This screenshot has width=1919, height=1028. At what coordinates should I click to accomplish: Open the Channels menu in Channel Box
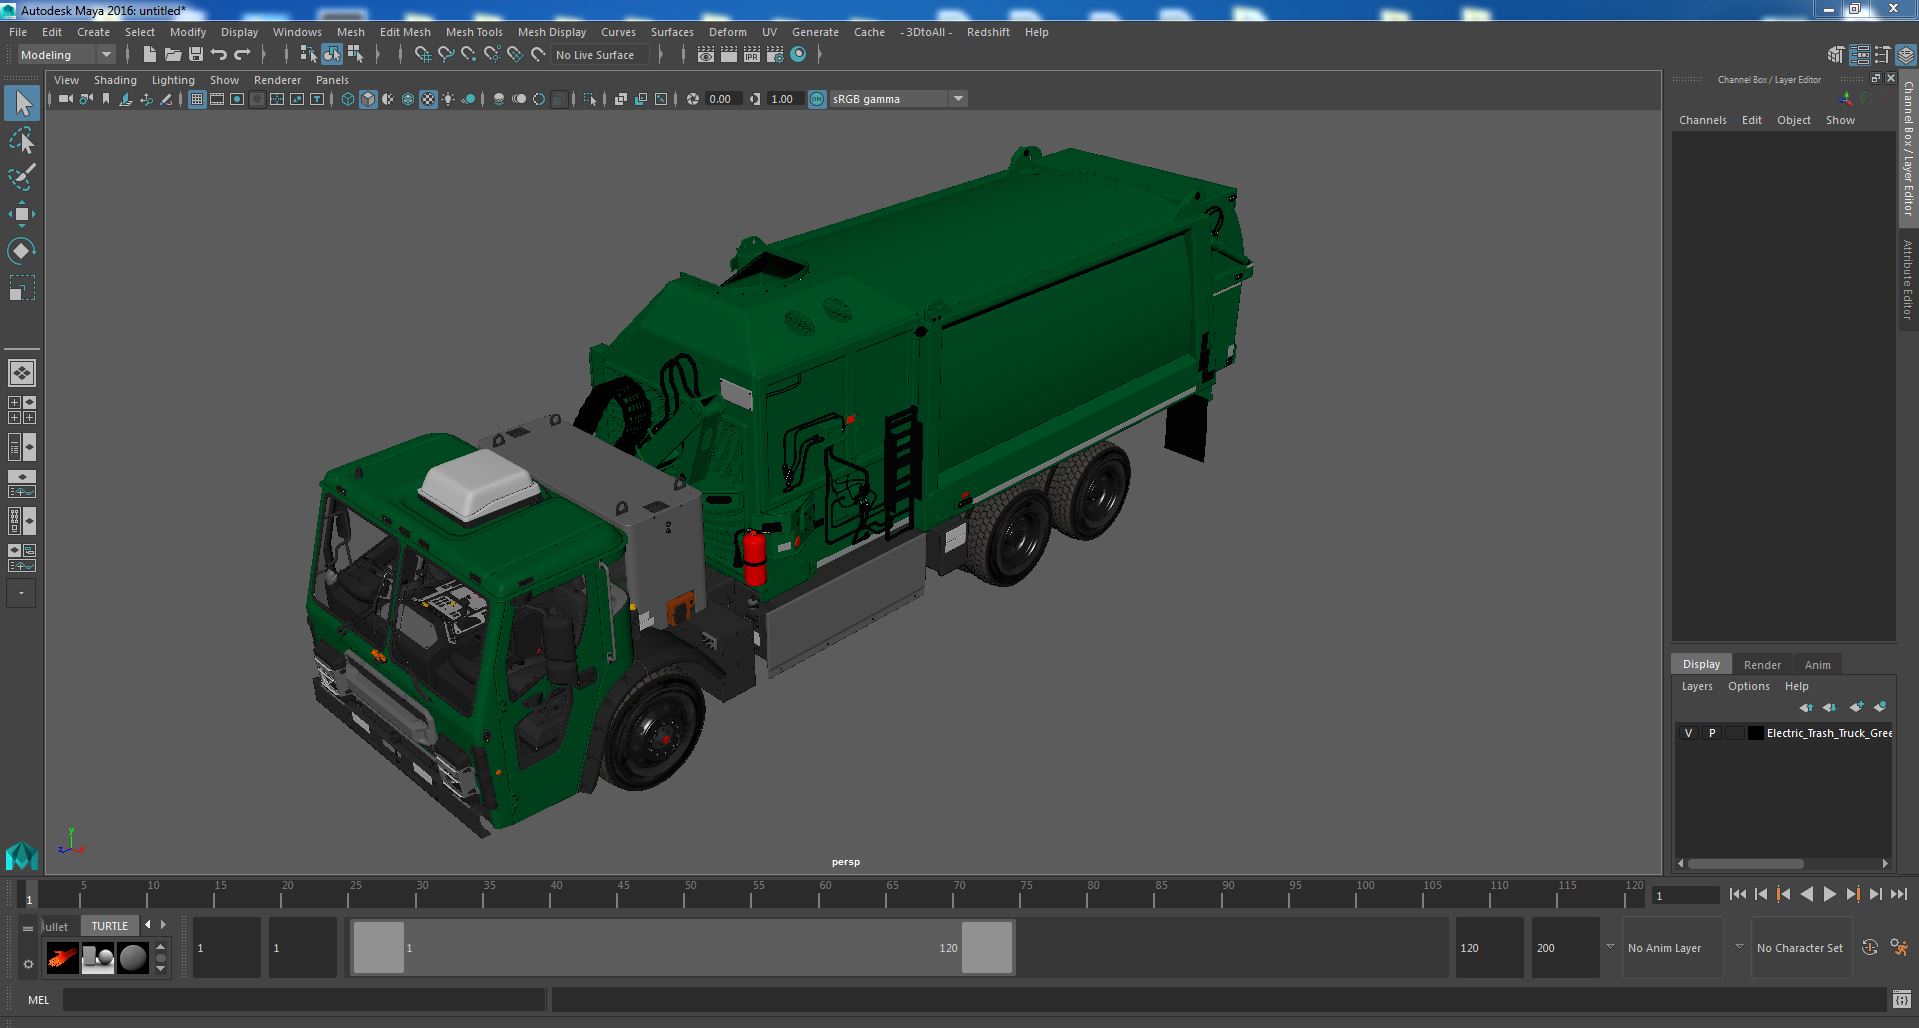[1702, 120]
